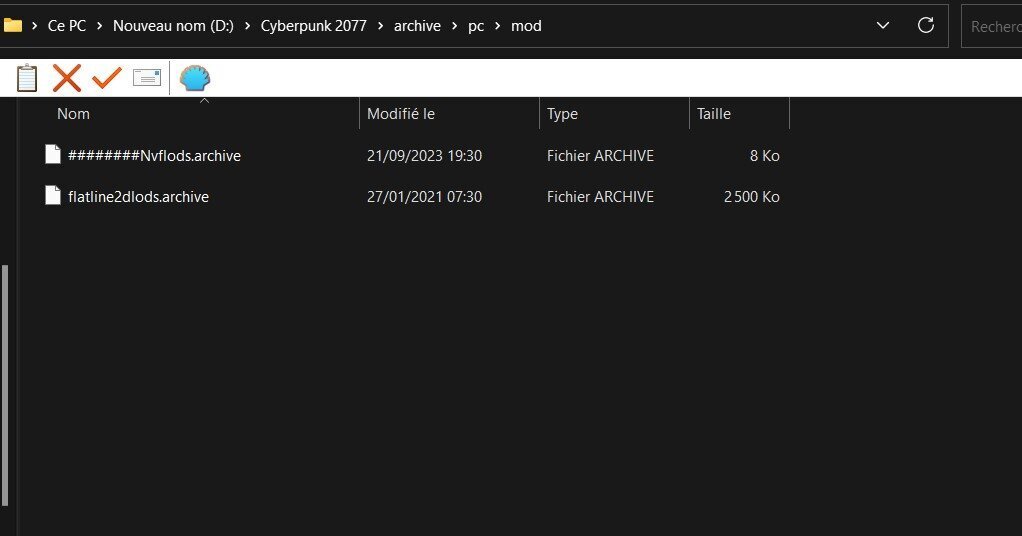
Task: Open the address bar history dropdown
Action: coord(882,25)
